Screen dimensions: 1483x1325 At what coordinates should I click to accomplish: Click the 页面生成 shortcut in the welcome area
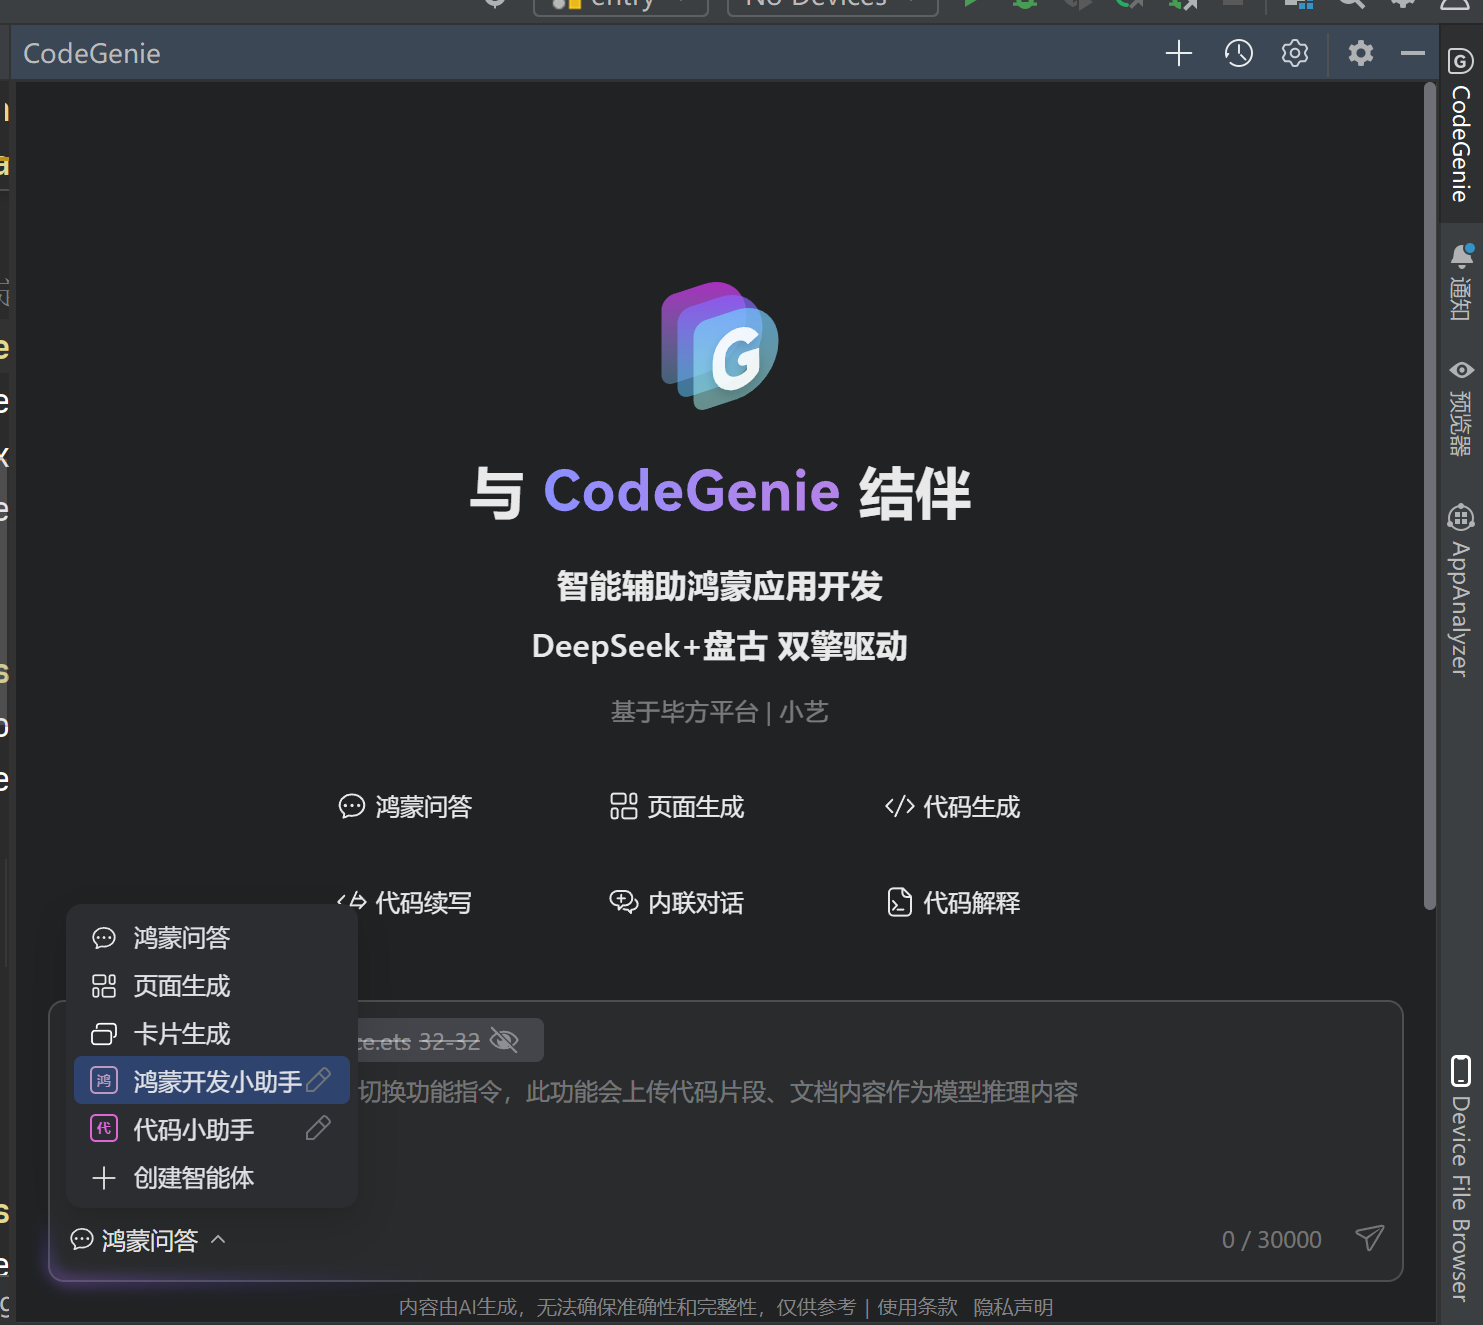click(677, 807)
